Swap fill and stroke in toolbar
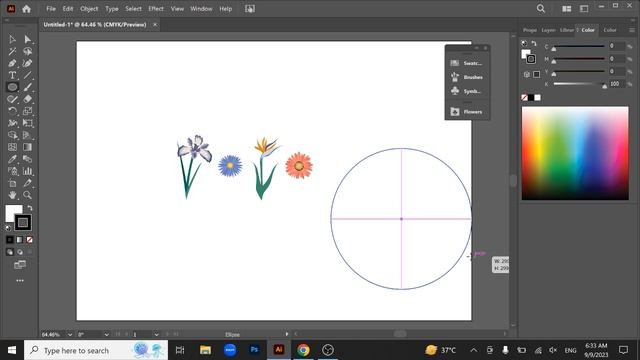 [x=30, y=208]
